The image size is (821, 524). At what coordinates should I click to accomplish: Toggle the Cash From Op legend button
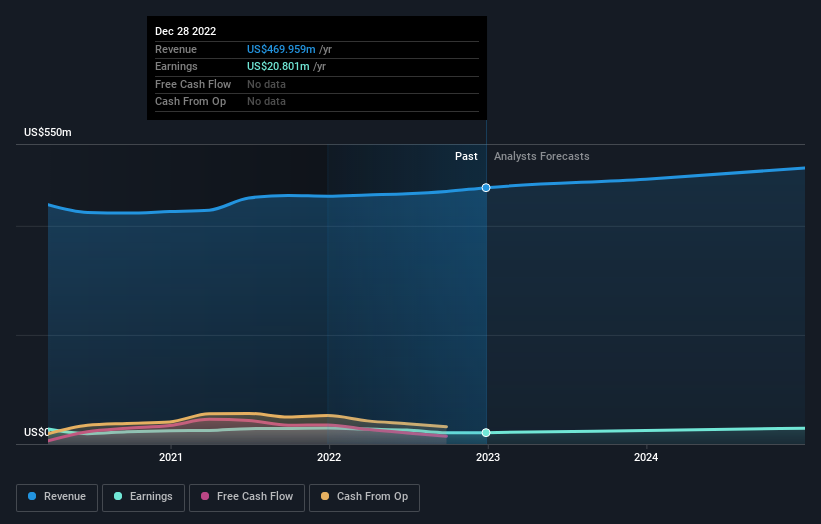point(364,497)
